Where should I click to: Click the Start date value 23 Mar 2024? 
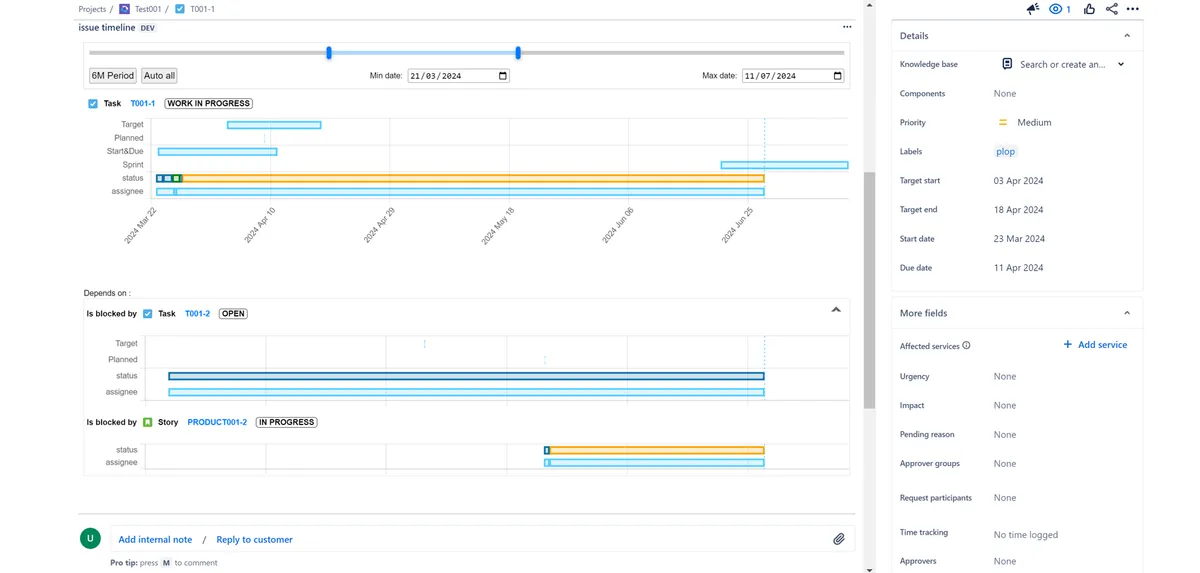[x=1019, y=239]
